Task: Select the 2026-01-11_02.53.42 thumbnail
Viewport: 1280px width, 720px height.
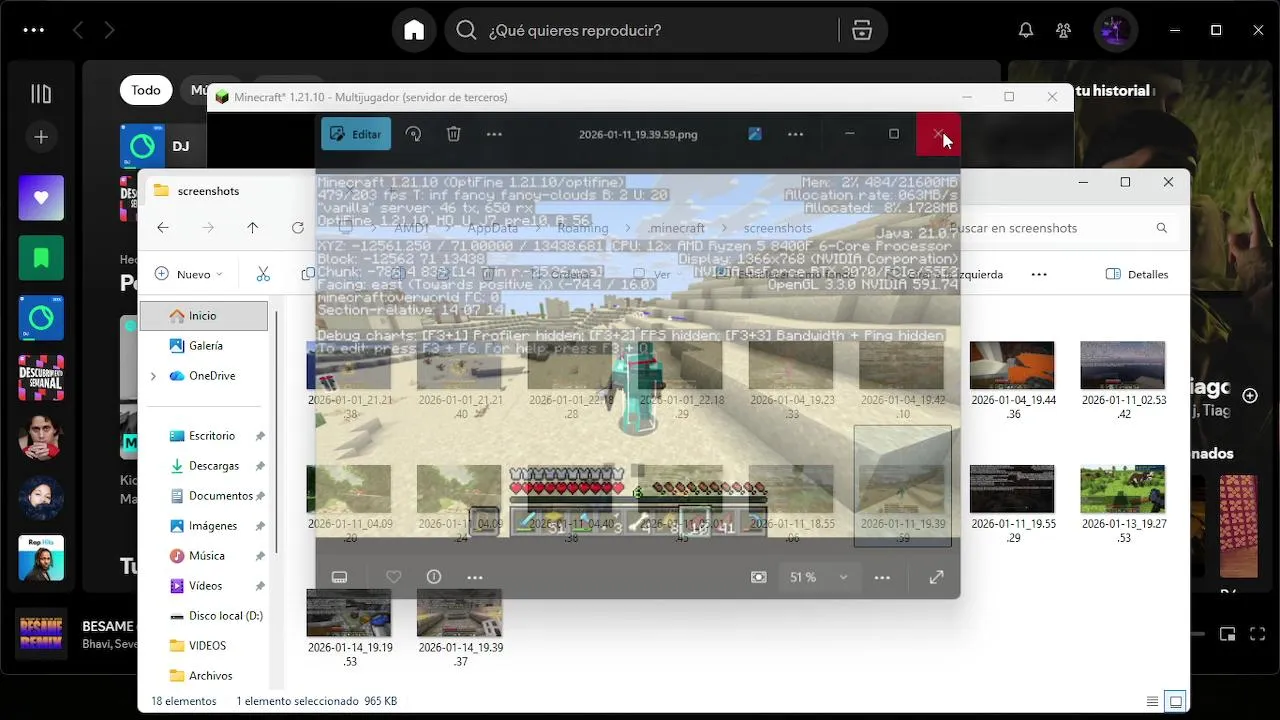Action: pos(1122,365)
